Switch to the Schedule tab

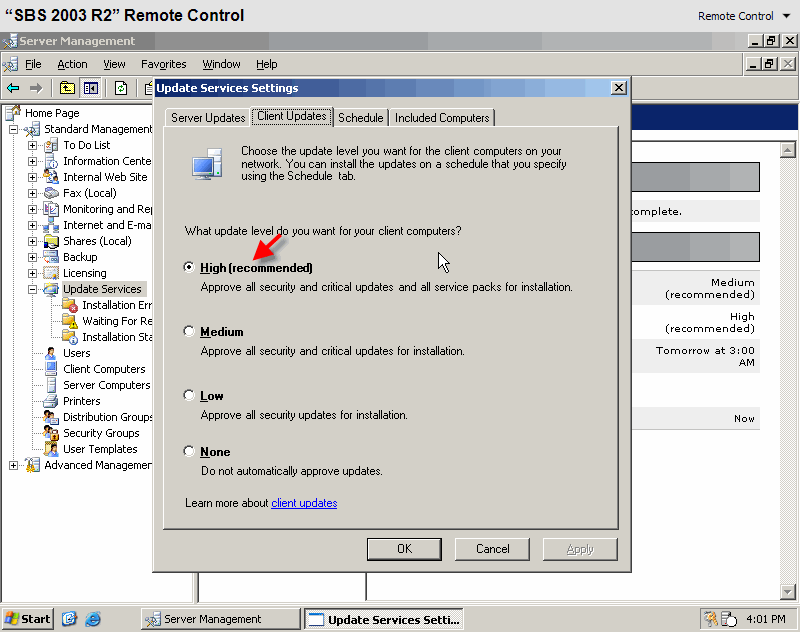point(360,118)
